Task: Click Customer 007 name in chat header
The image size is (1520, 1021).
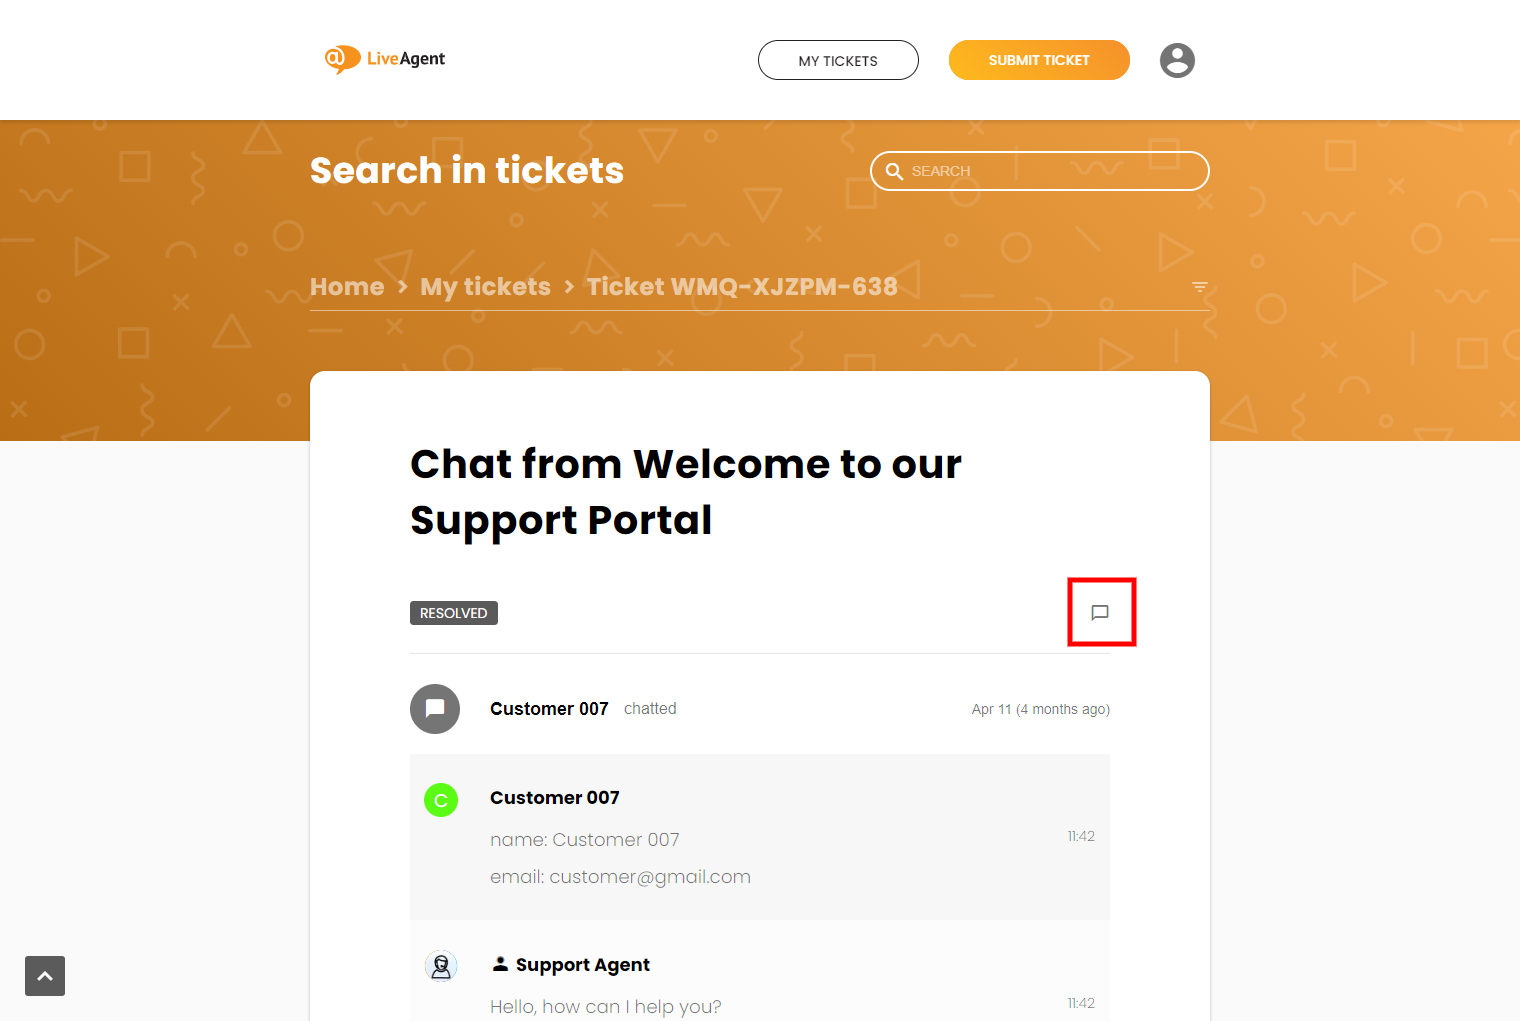Action: pyautogui.click(x=549, y=709)
